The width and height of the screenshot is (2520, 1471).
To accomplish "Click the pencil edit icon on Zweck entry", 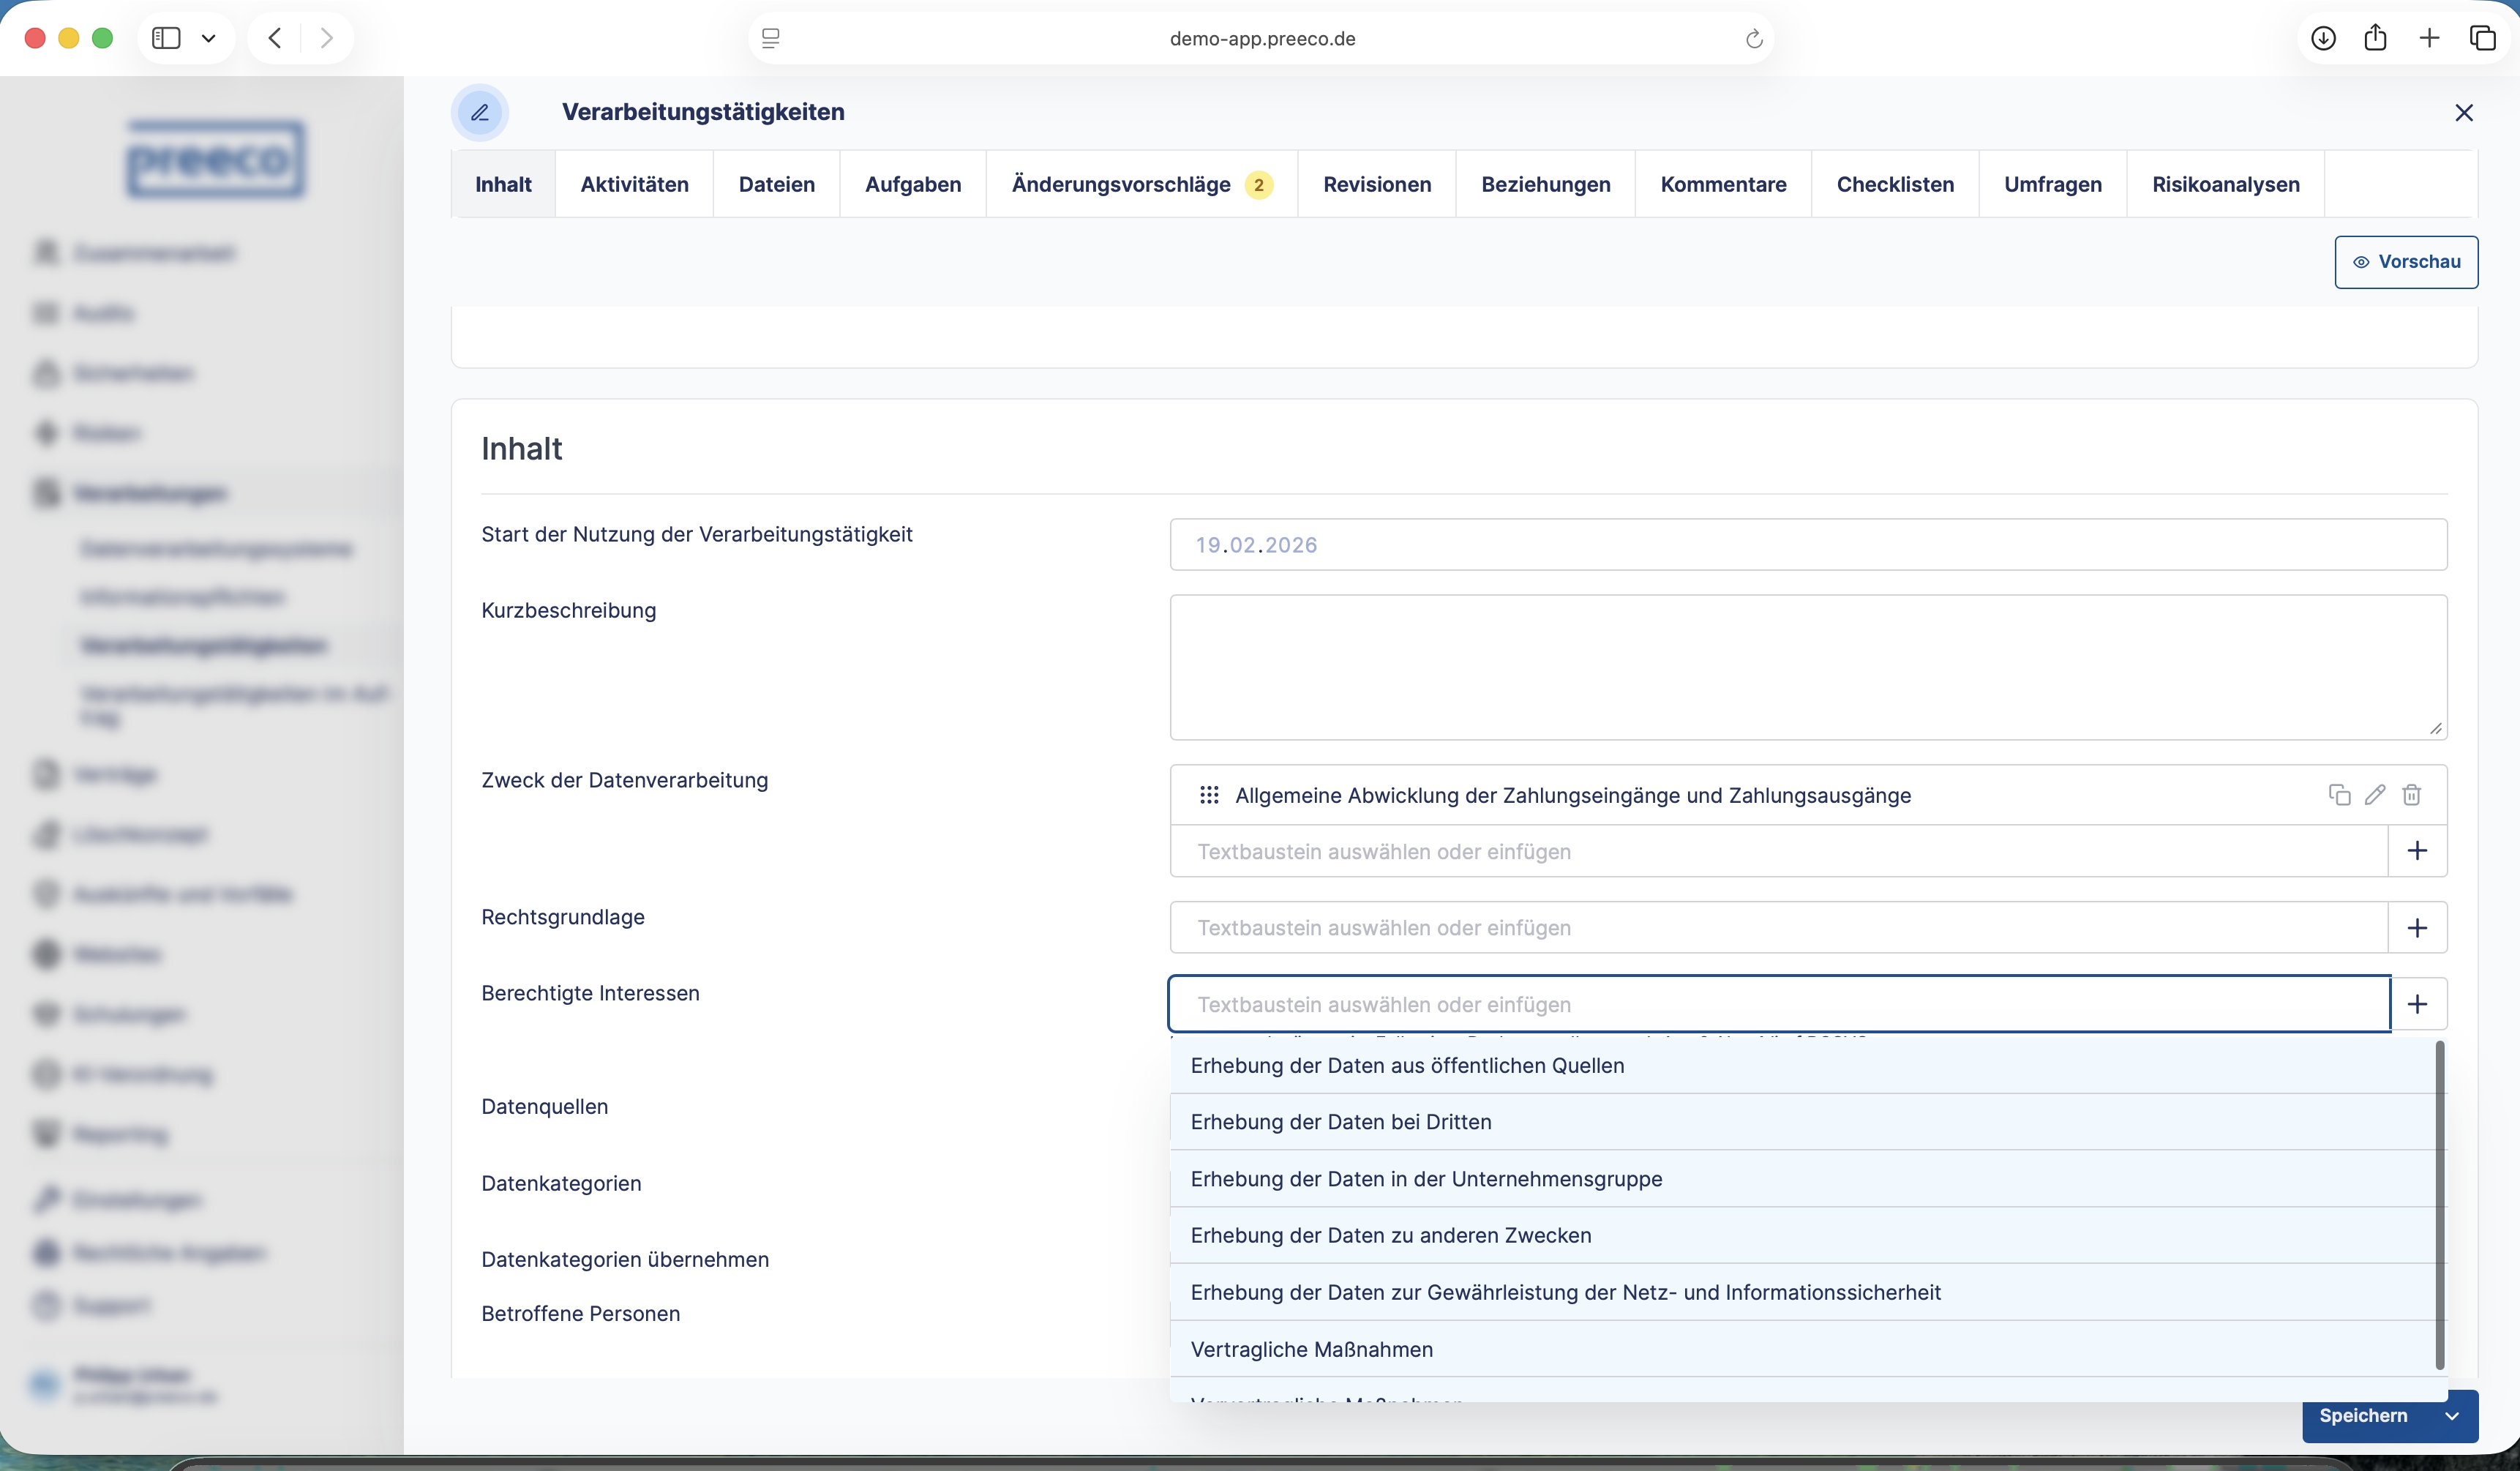I will click(x=2375, y=795).
